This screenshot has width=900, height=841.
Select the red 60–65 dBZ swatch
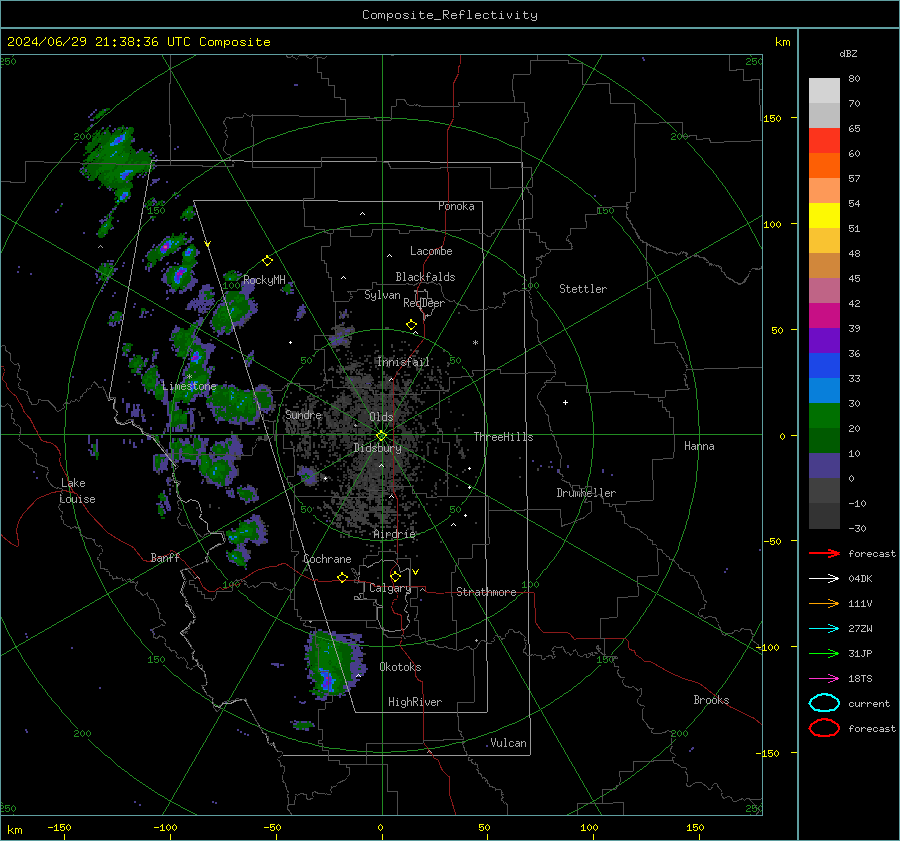tap(824, 141)
